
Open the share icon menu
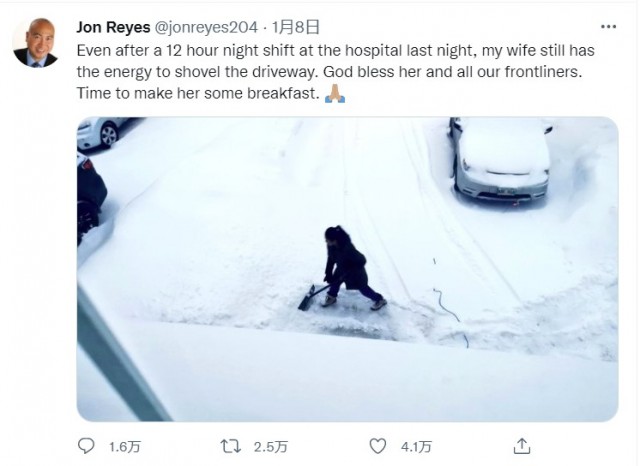522,445
